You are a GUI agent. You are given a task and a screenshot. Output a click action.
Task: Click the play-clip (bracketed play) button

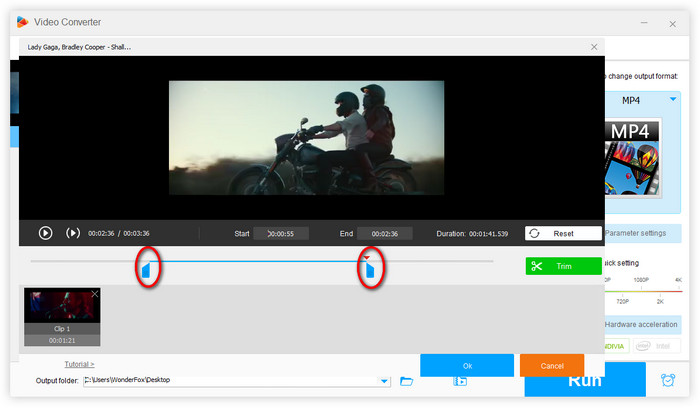click(x=73, y=233)
